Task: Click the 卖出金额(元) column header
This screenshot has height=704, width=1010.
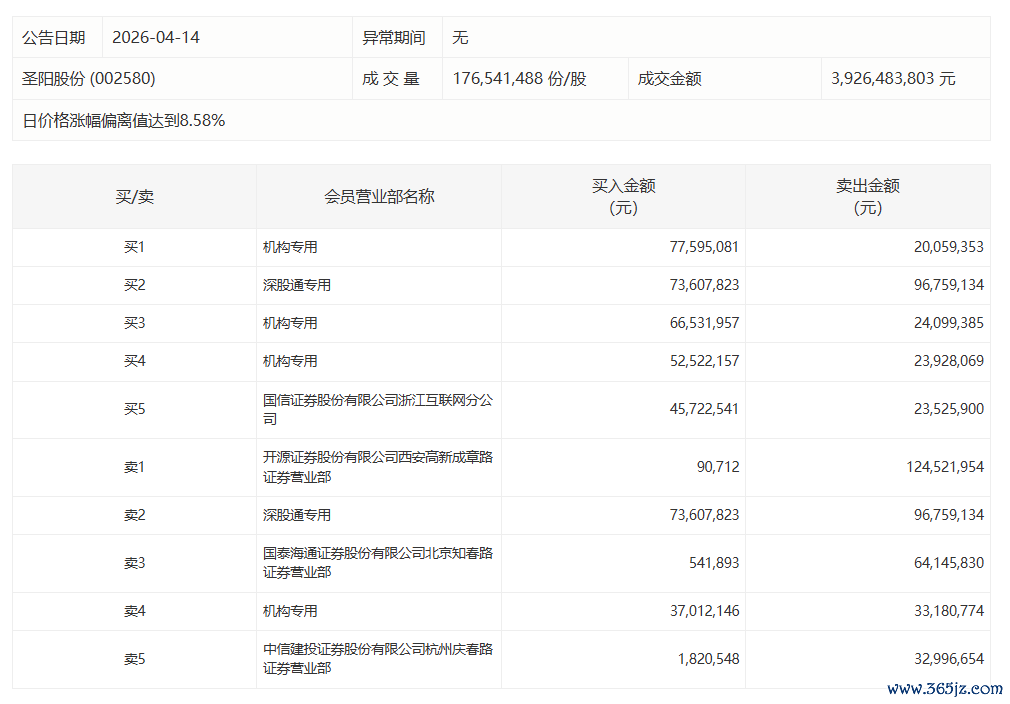Action: click(x=868, y=196)
